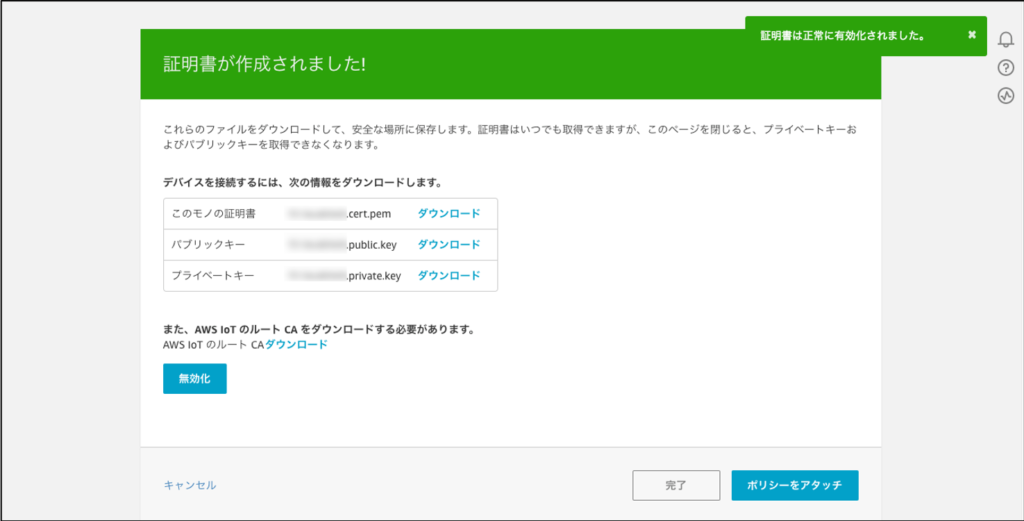The width and height of the screenshot is (1024, 521).
Task: Download the cert.pem certificate file
Action: 448,213
